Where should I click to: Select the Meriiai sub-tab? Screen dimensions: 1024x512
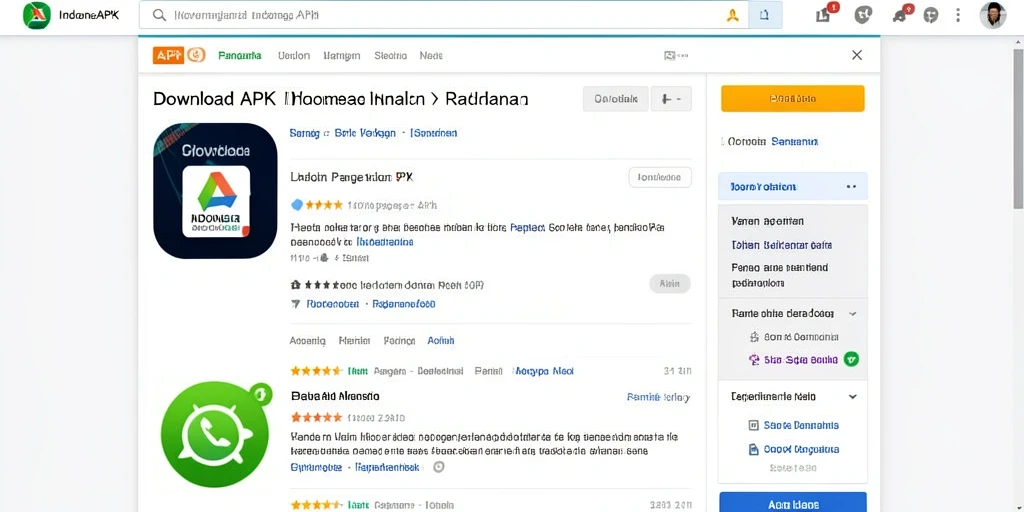355,340
